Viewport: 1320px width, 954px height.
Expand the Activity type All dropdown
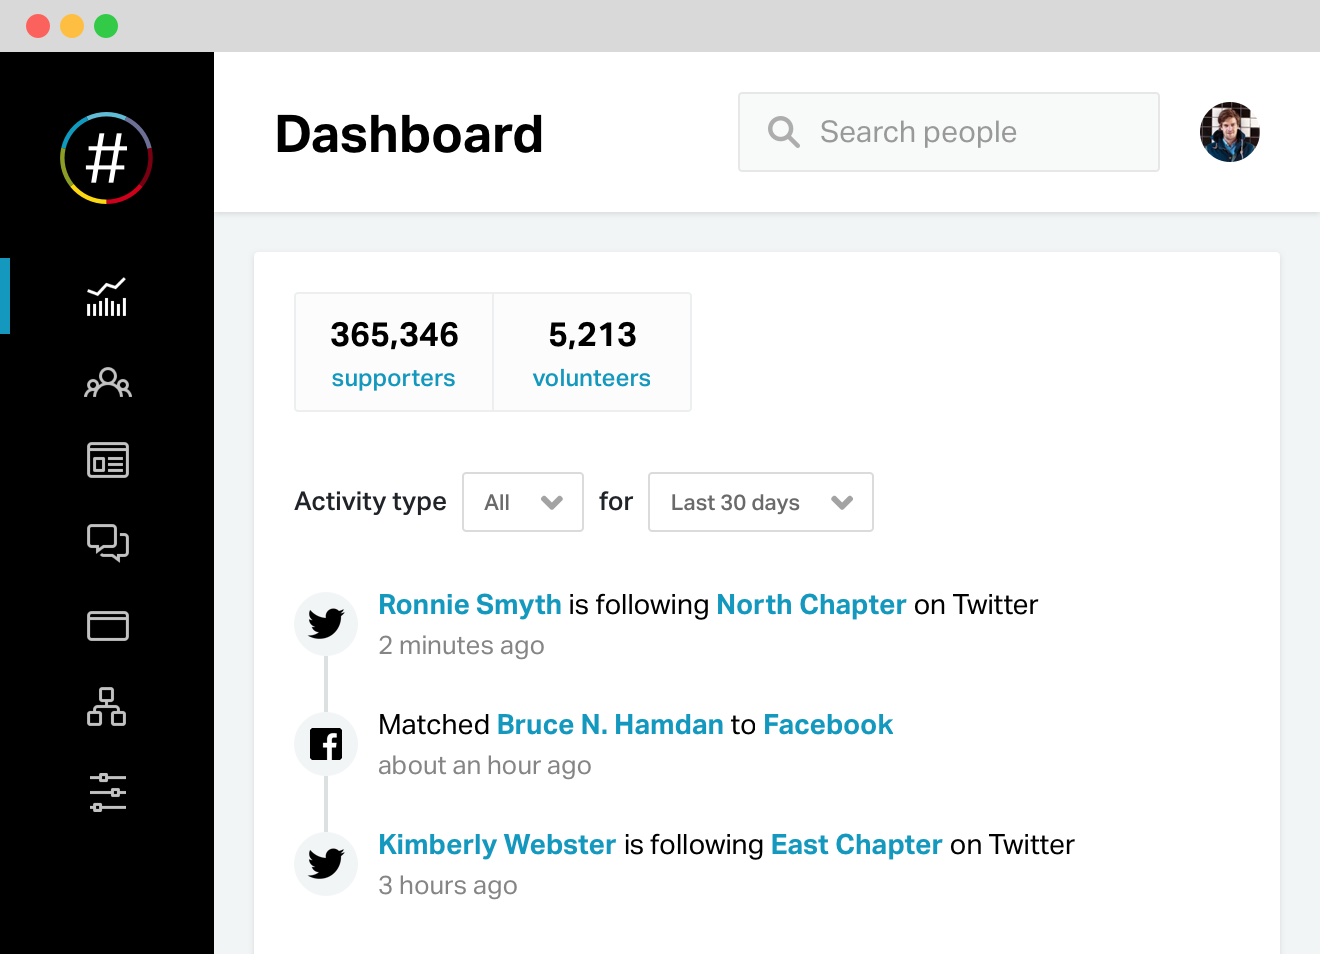coord(523,502)
